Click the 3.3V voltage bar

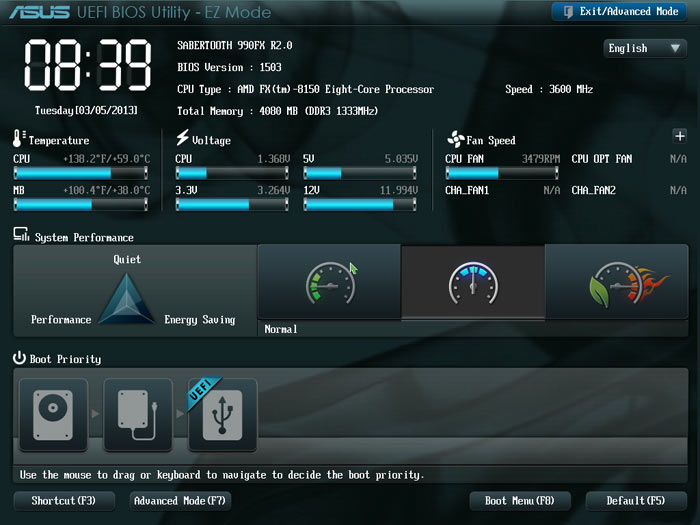(x=232, y=204)
